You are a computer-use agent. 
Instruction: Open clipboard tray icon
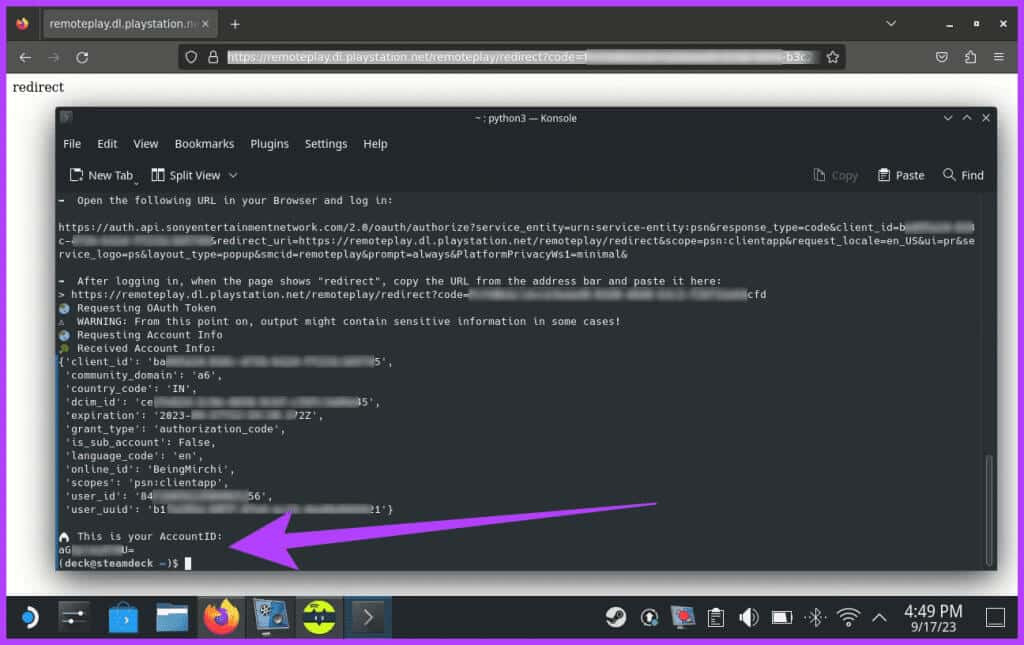click(x=716, y=617)
